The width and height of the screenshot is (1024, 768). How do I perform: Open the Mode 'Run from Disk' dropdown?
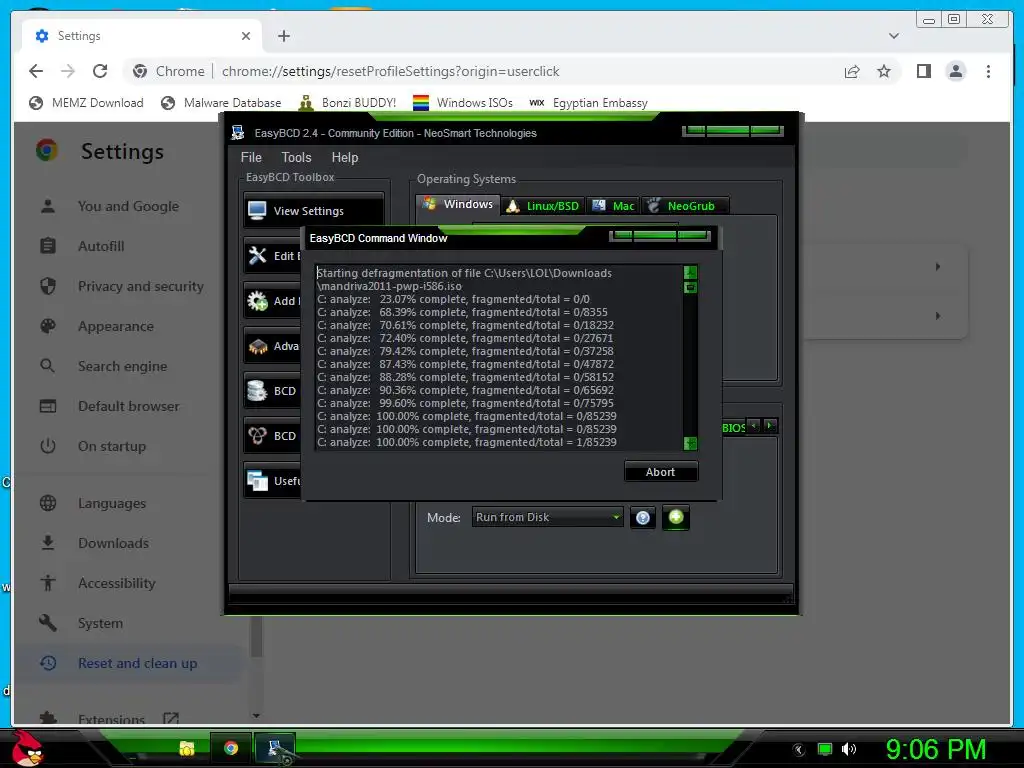pyautogui.click(x=547, y=517)
